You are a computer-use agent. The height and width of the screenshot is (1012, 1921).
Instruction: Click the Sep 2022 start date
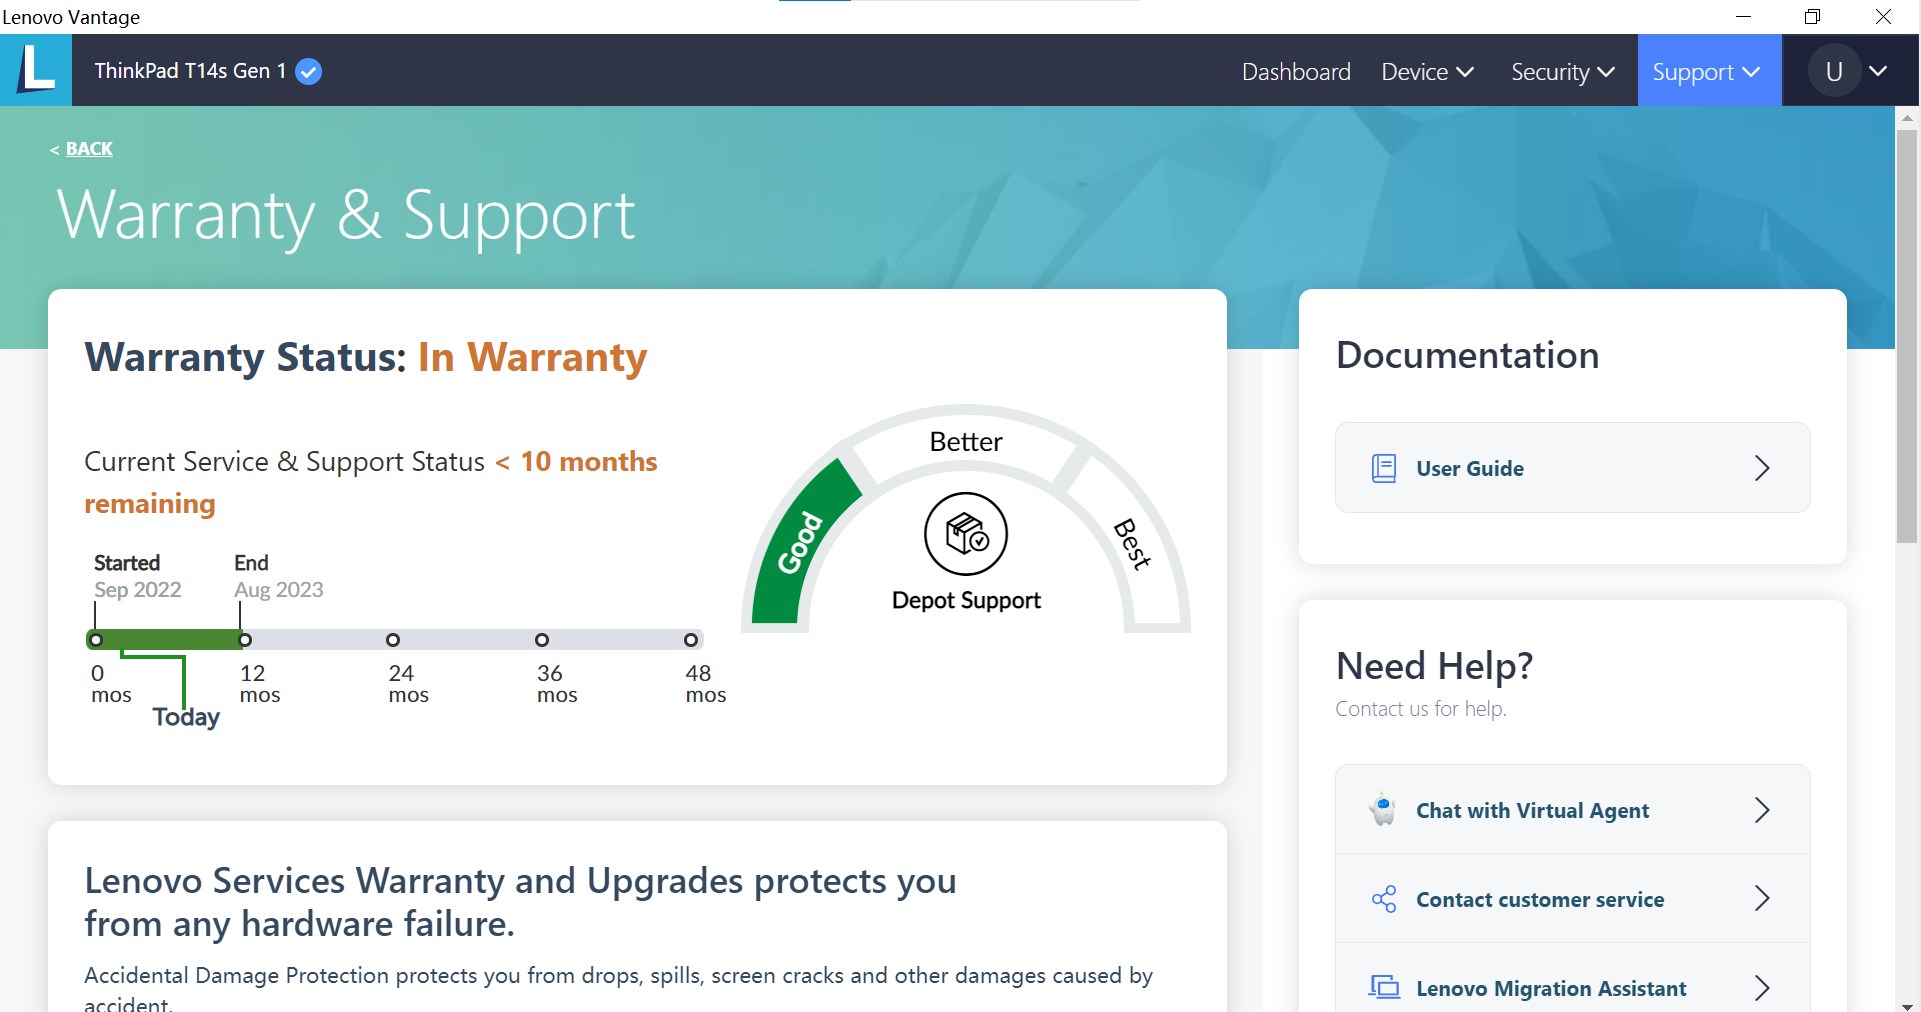pyautogui.click(x=138, y=590)
